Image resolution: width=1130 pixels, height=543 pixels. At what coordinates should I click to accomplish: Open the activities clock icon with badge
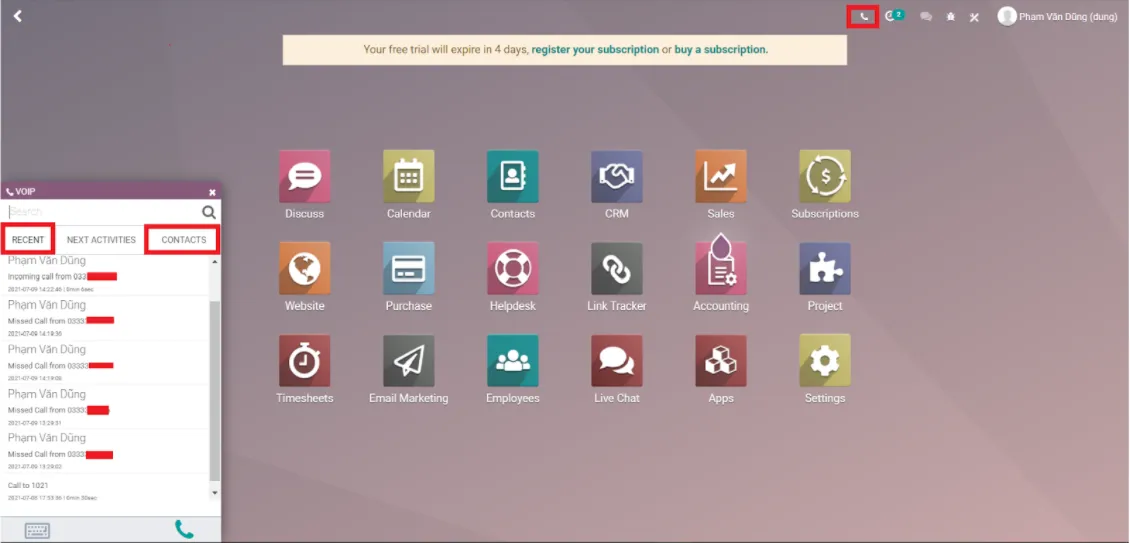tap(894, 15)
